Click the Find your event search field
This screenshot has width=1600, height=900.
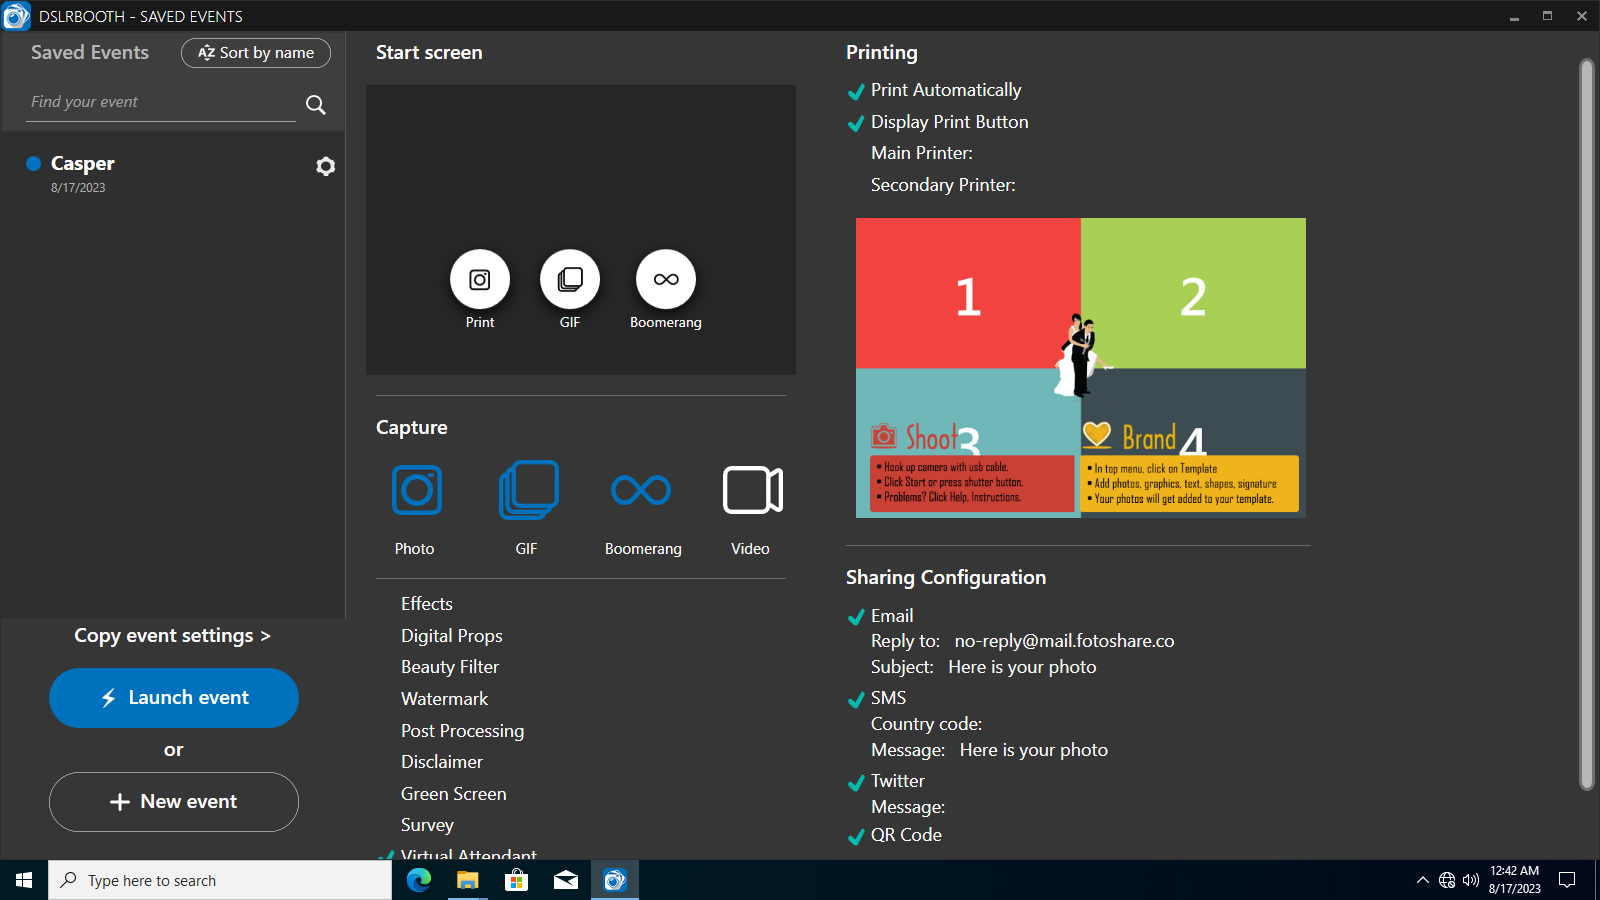(160, 102)
